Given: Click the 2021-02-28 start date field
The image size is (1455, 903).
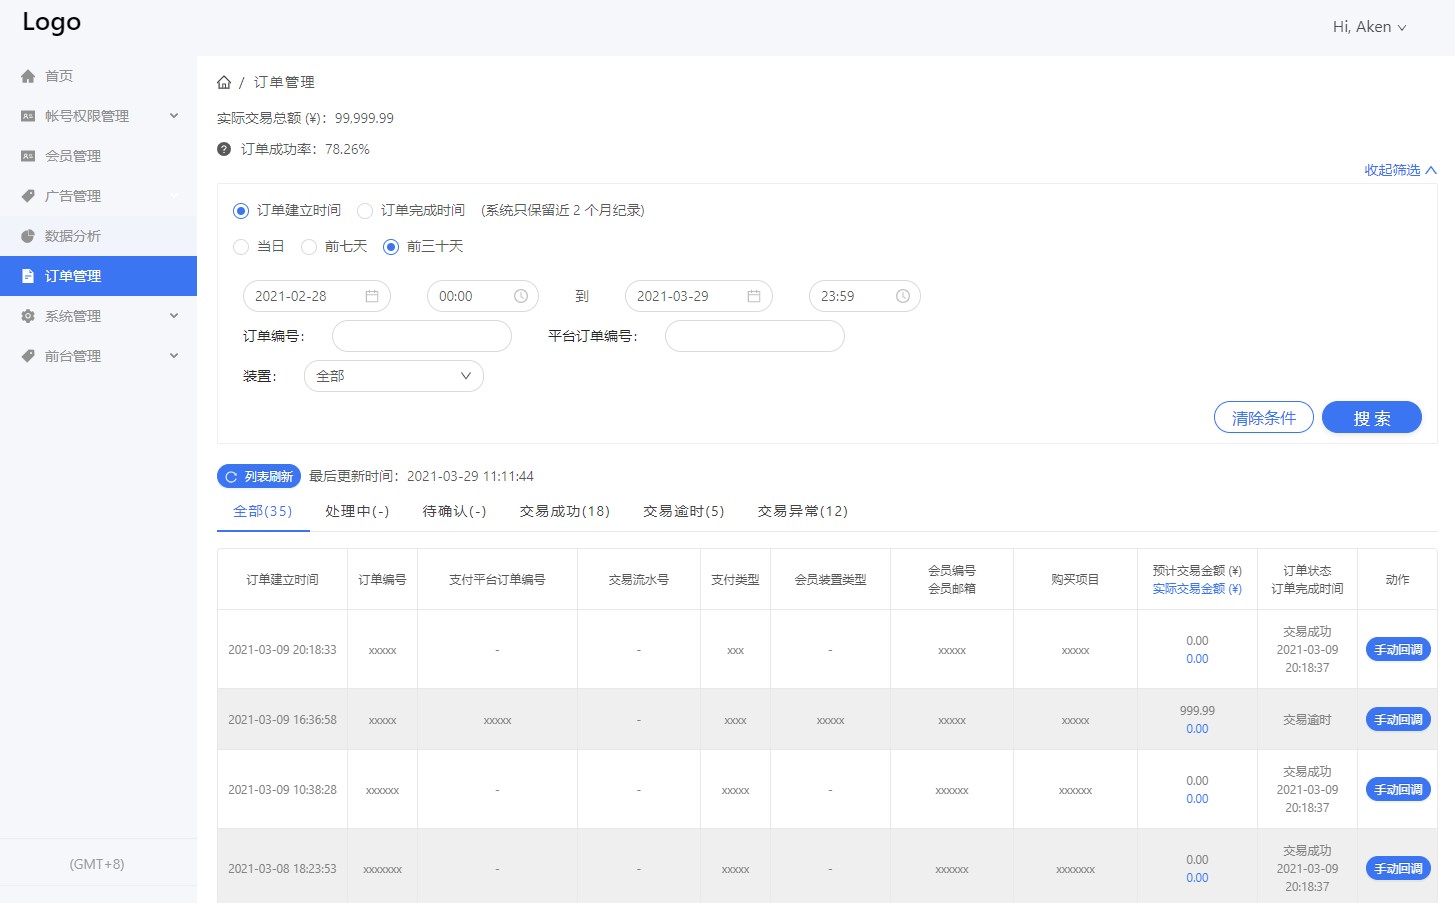Looking at the screenshot, I should pyautogui.click(x=317, y=296).
